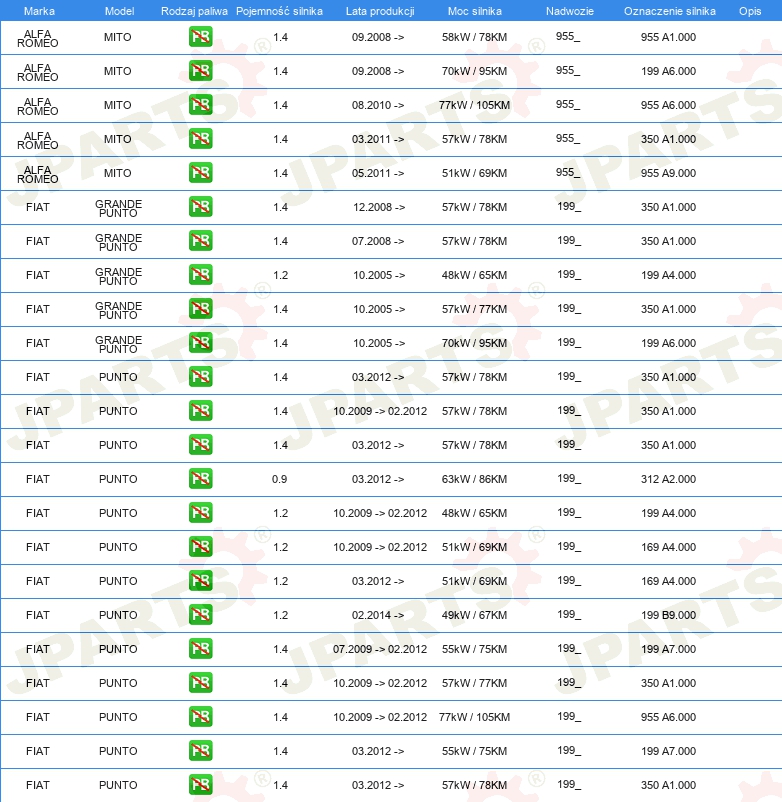782x802 pixels.
Task: Click production date 03.2011 ->
Action: 378,139
